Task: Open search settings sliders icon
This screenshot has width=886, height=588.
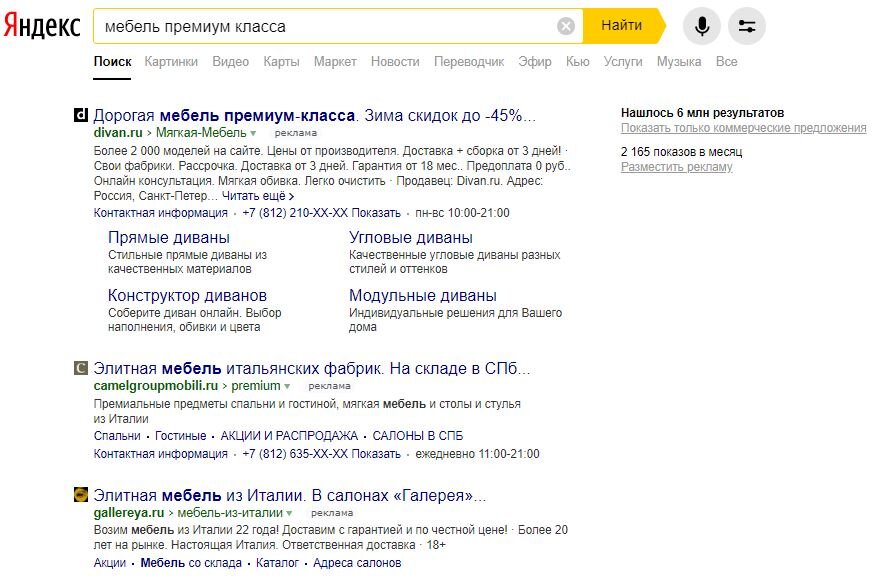Action: [746, 26]
